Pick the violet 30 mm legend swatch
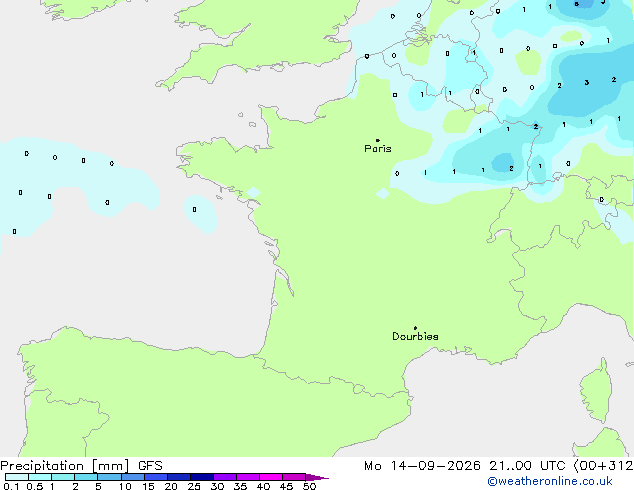The image size is (634, 490). pyautogui.click(x=225, y=477)
